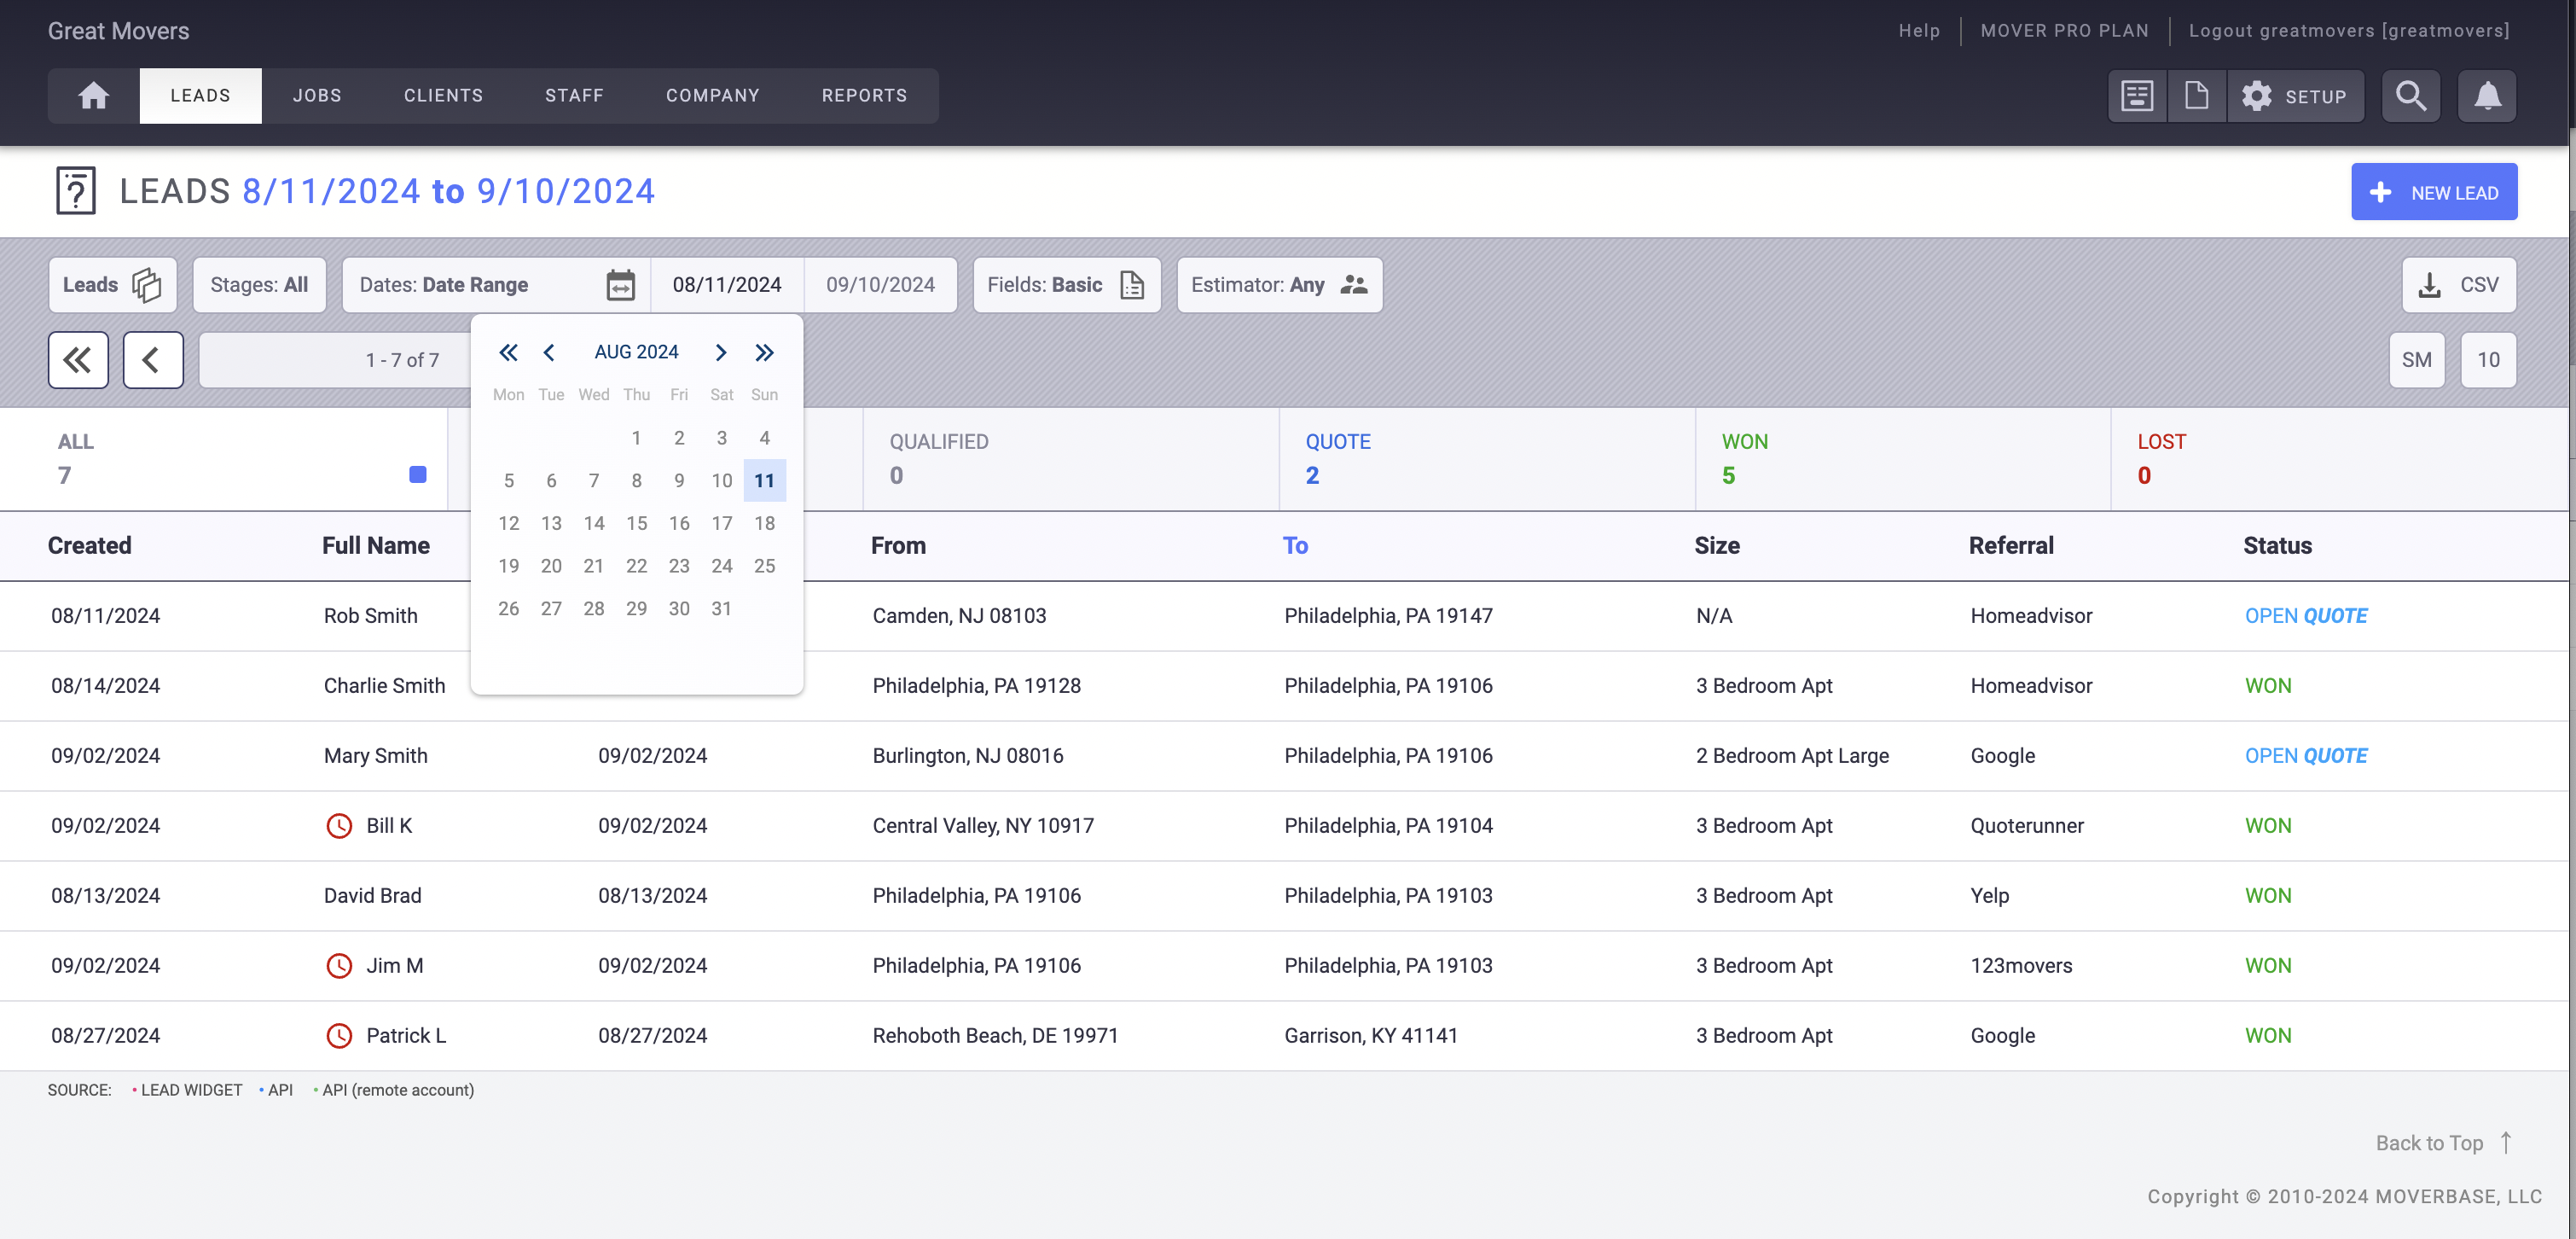Go to the Home icon tab
Viewport: 2576px width, 1239px height.
94,96
